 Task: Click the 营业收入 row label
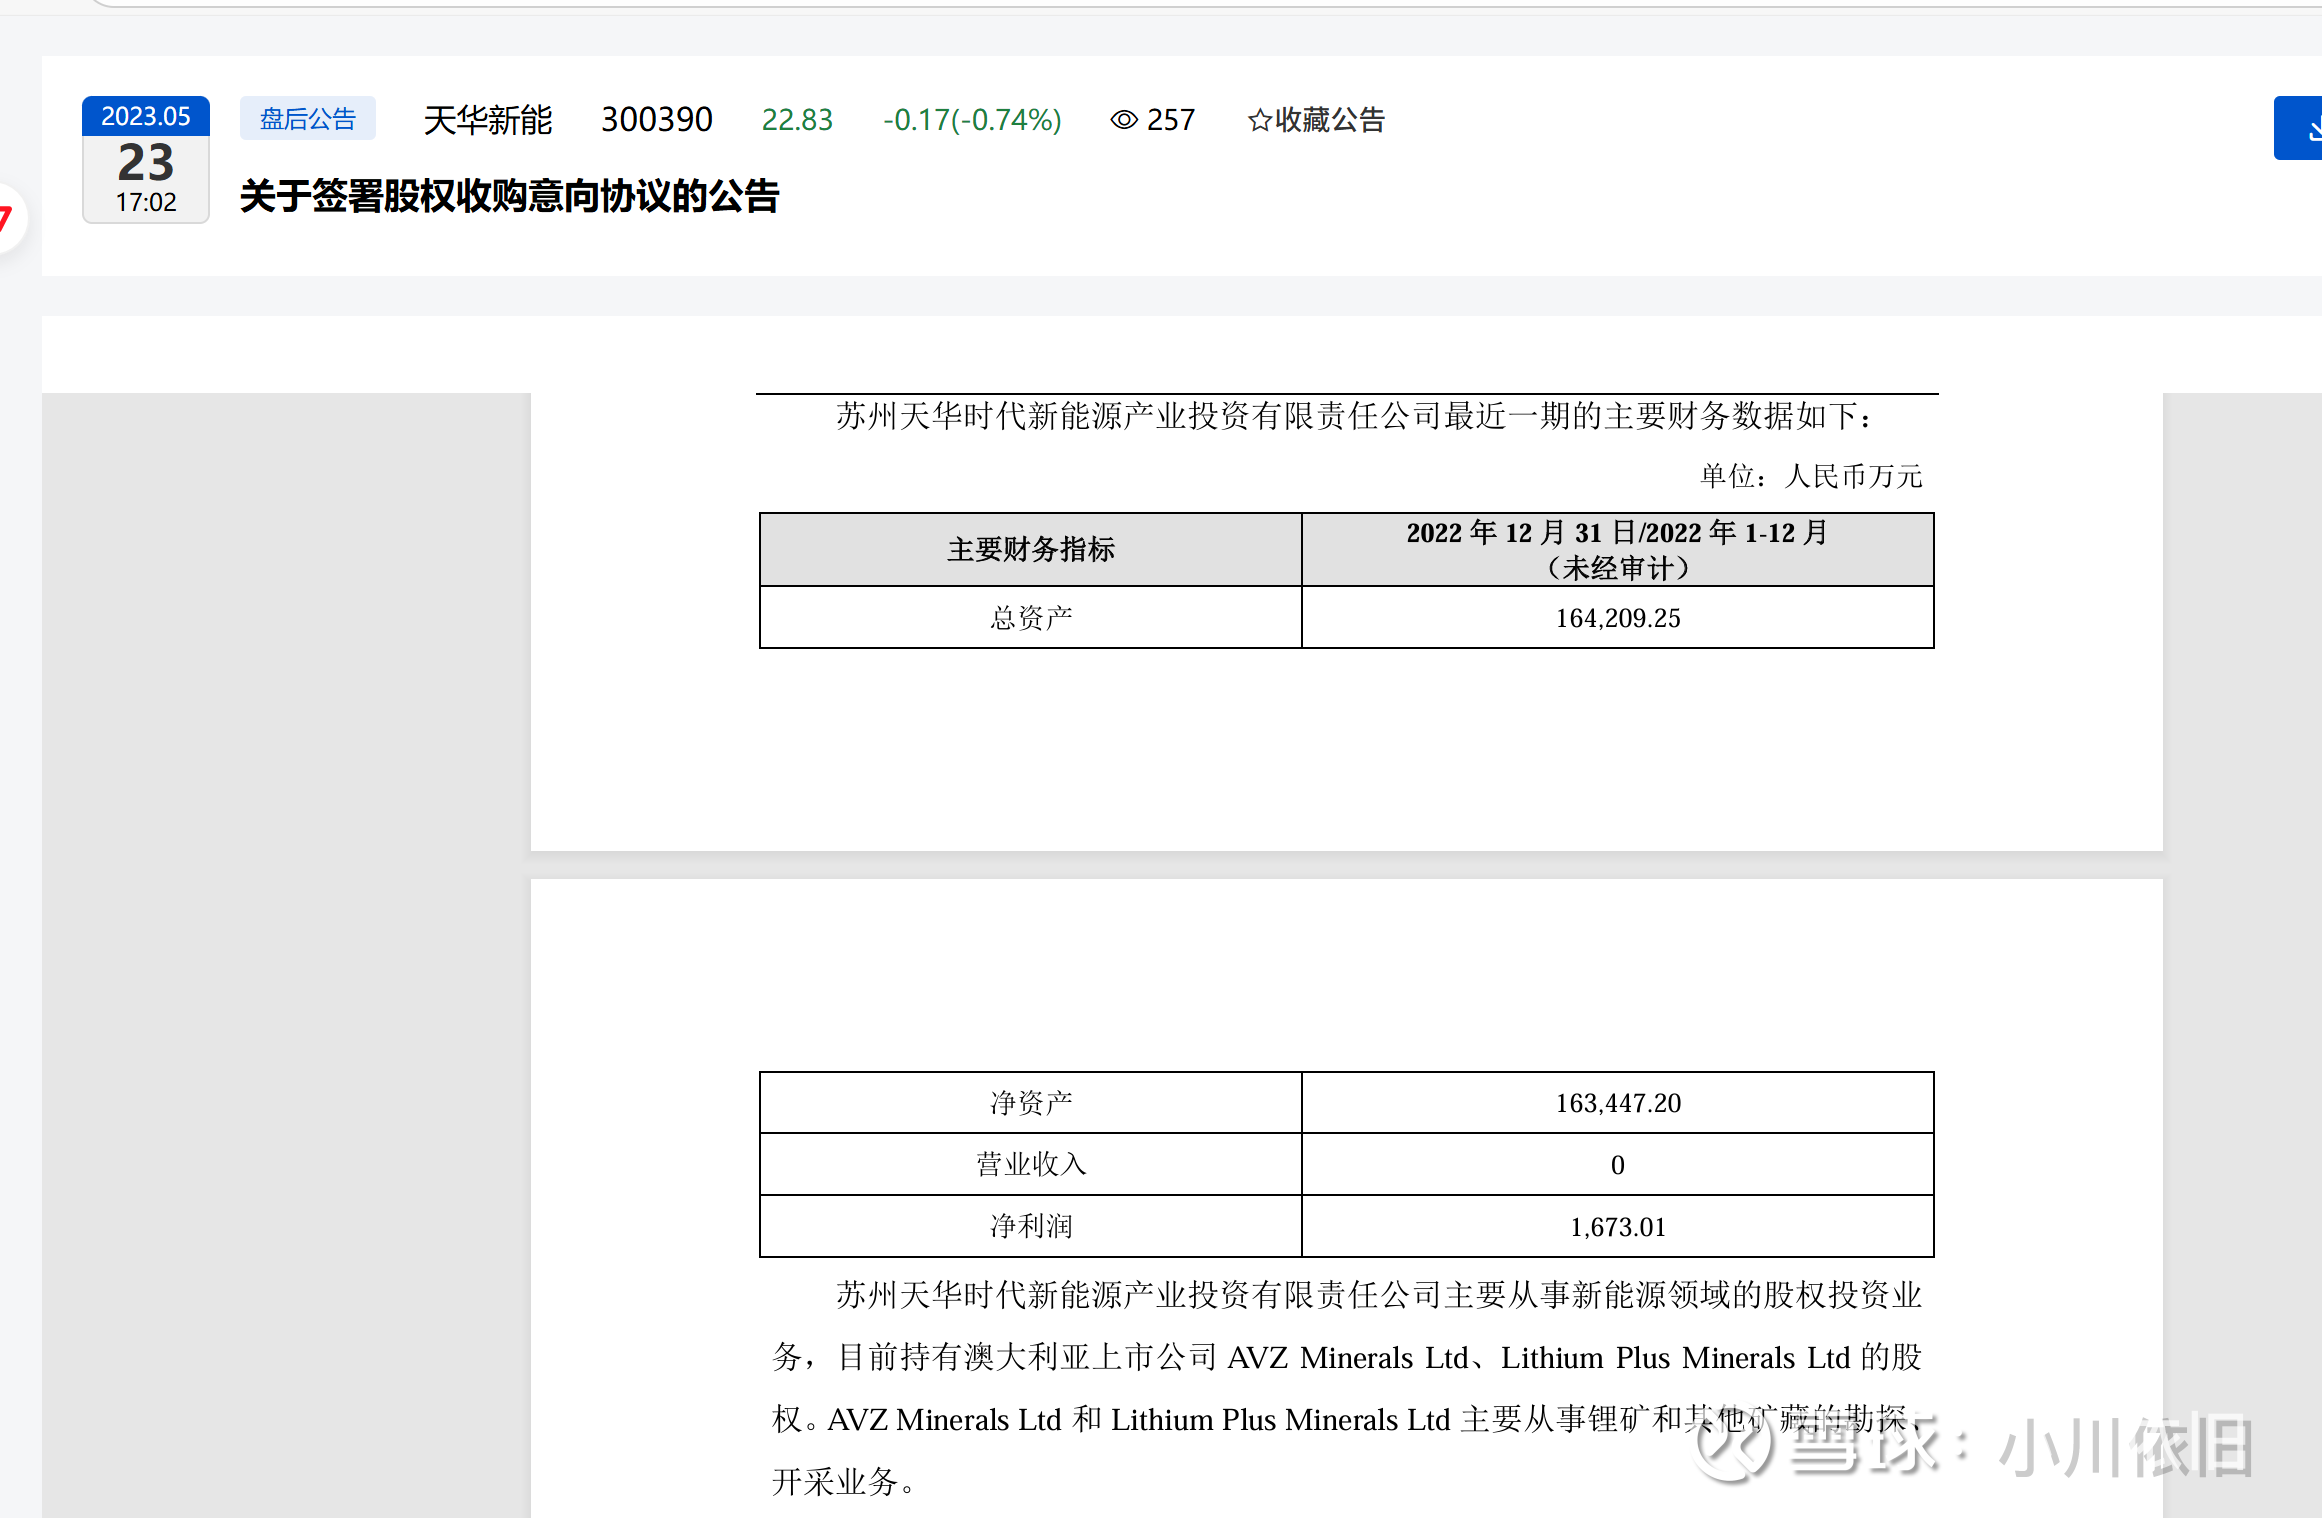[1030, 1164]
